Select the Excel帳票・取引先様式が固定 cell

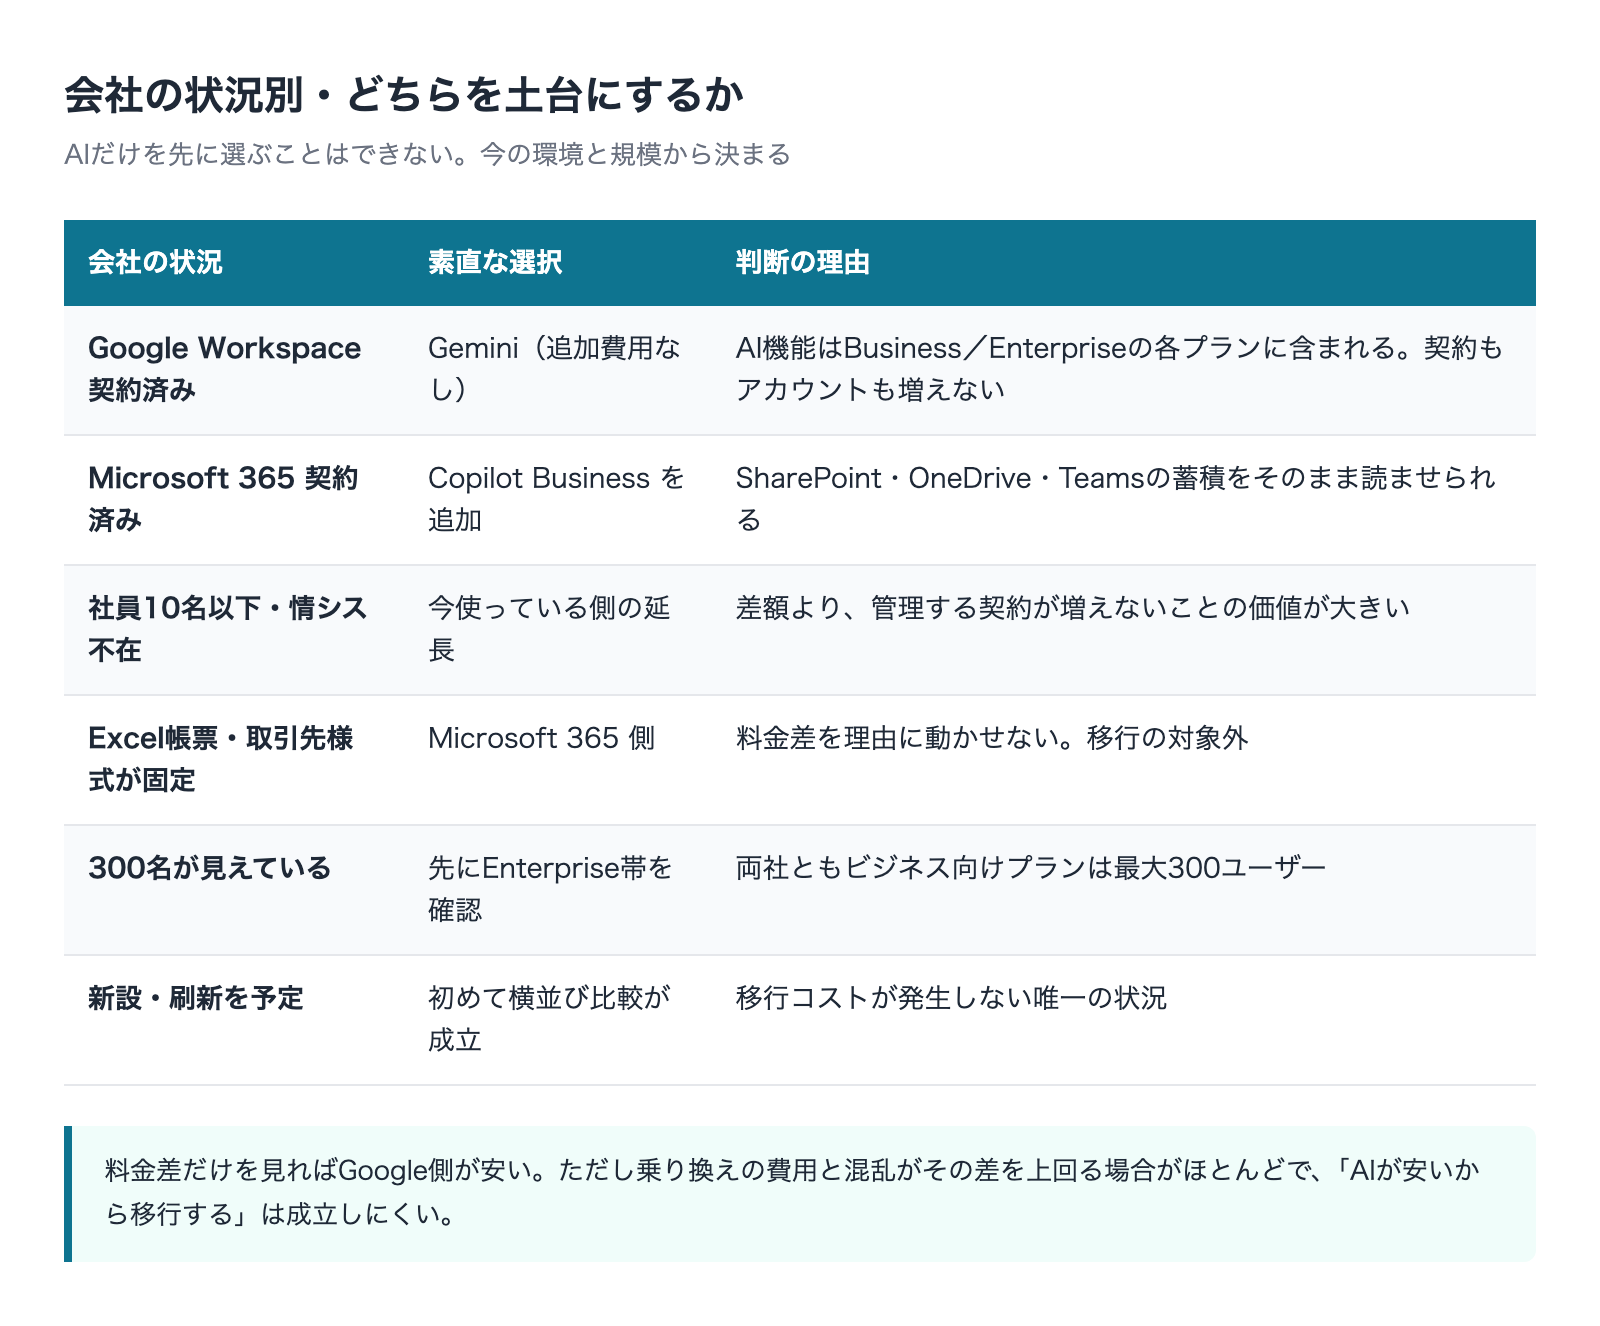pos(234,759)
